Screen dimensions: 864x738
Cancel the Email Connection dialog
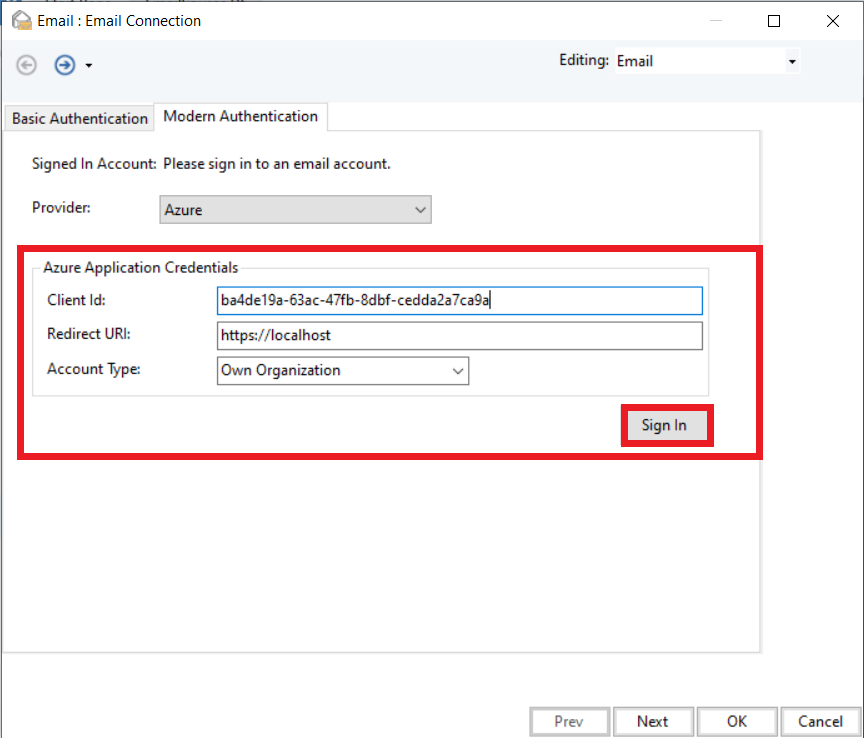pos(820,721)
